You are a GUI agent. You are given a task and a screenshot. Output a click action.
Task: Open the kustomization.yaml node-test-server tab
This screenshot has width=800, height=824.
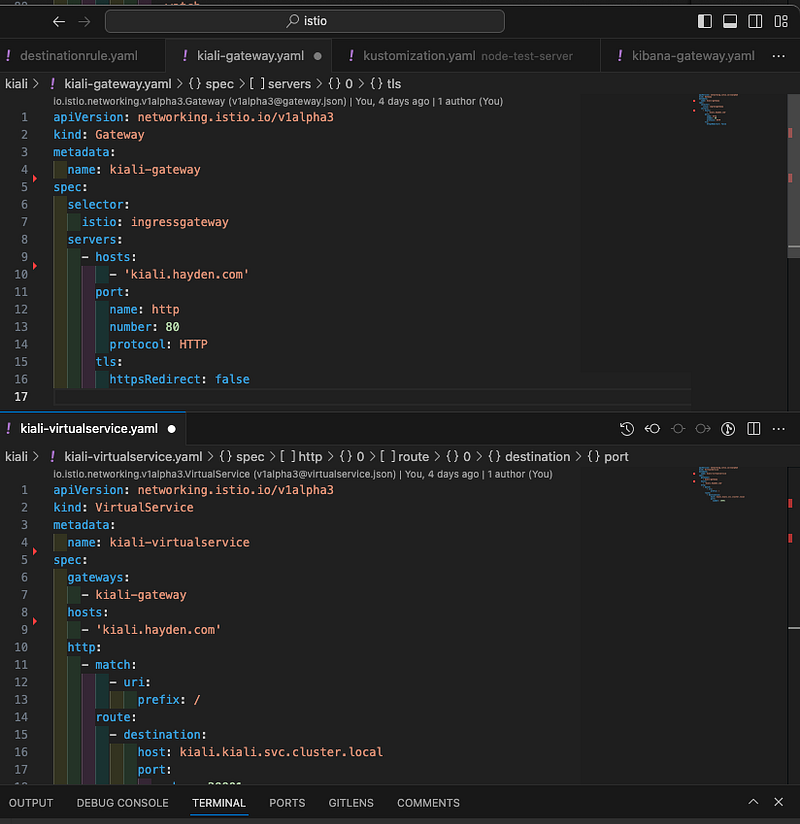point(467,56)
